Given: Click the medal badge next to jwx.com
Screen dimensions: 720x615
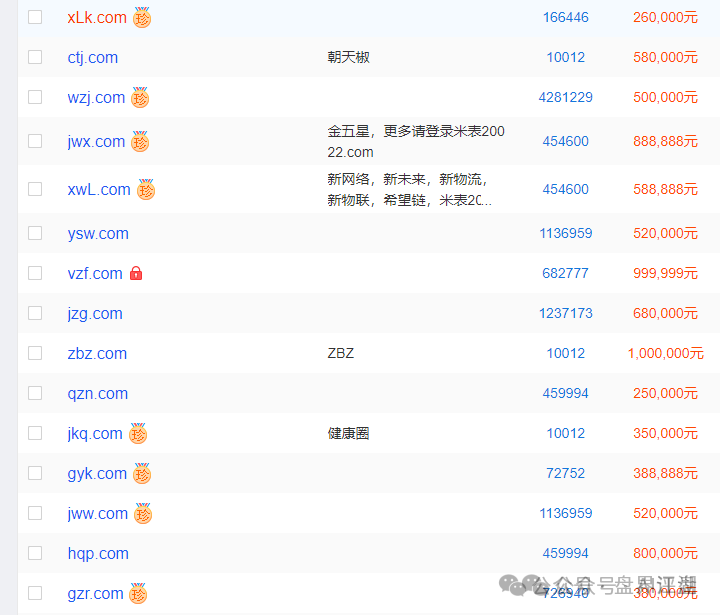Looking at the screenshot, I should (x=140, y=142).
